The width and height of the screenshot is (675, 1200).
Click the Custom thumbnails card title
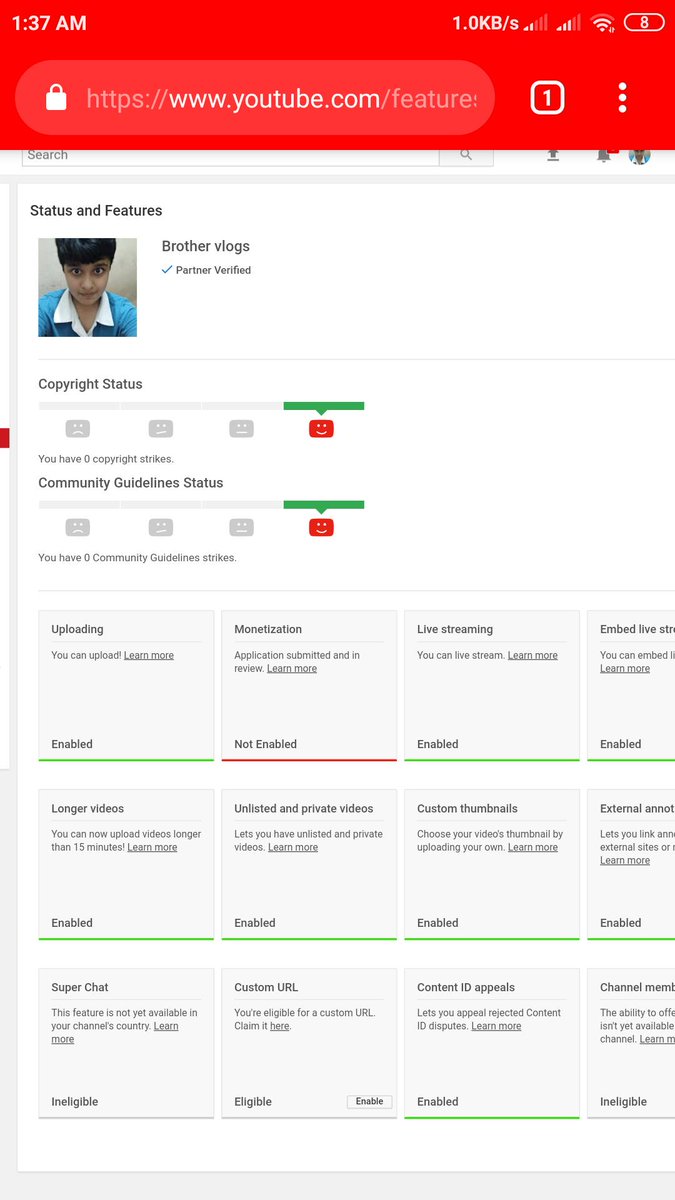click(467, 808)
